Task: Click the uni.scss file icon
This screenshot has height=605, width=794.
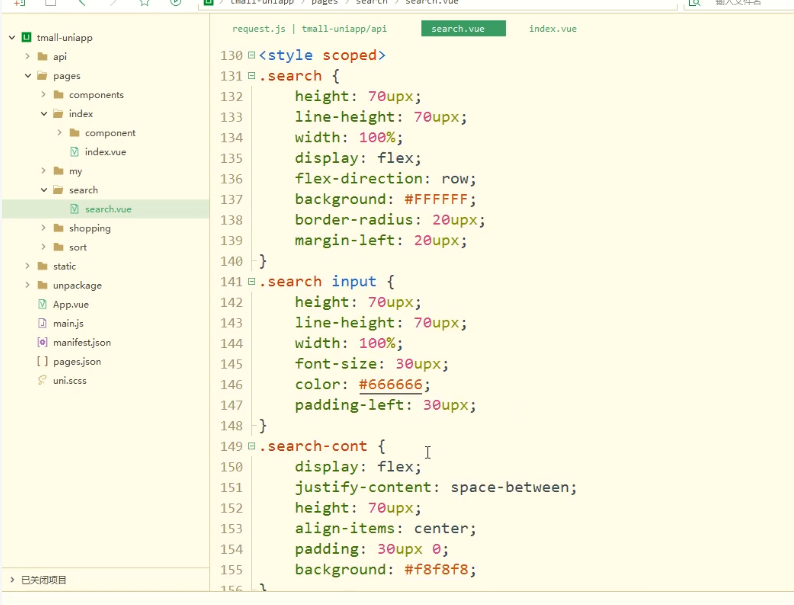Action: (x=43, y=380)
